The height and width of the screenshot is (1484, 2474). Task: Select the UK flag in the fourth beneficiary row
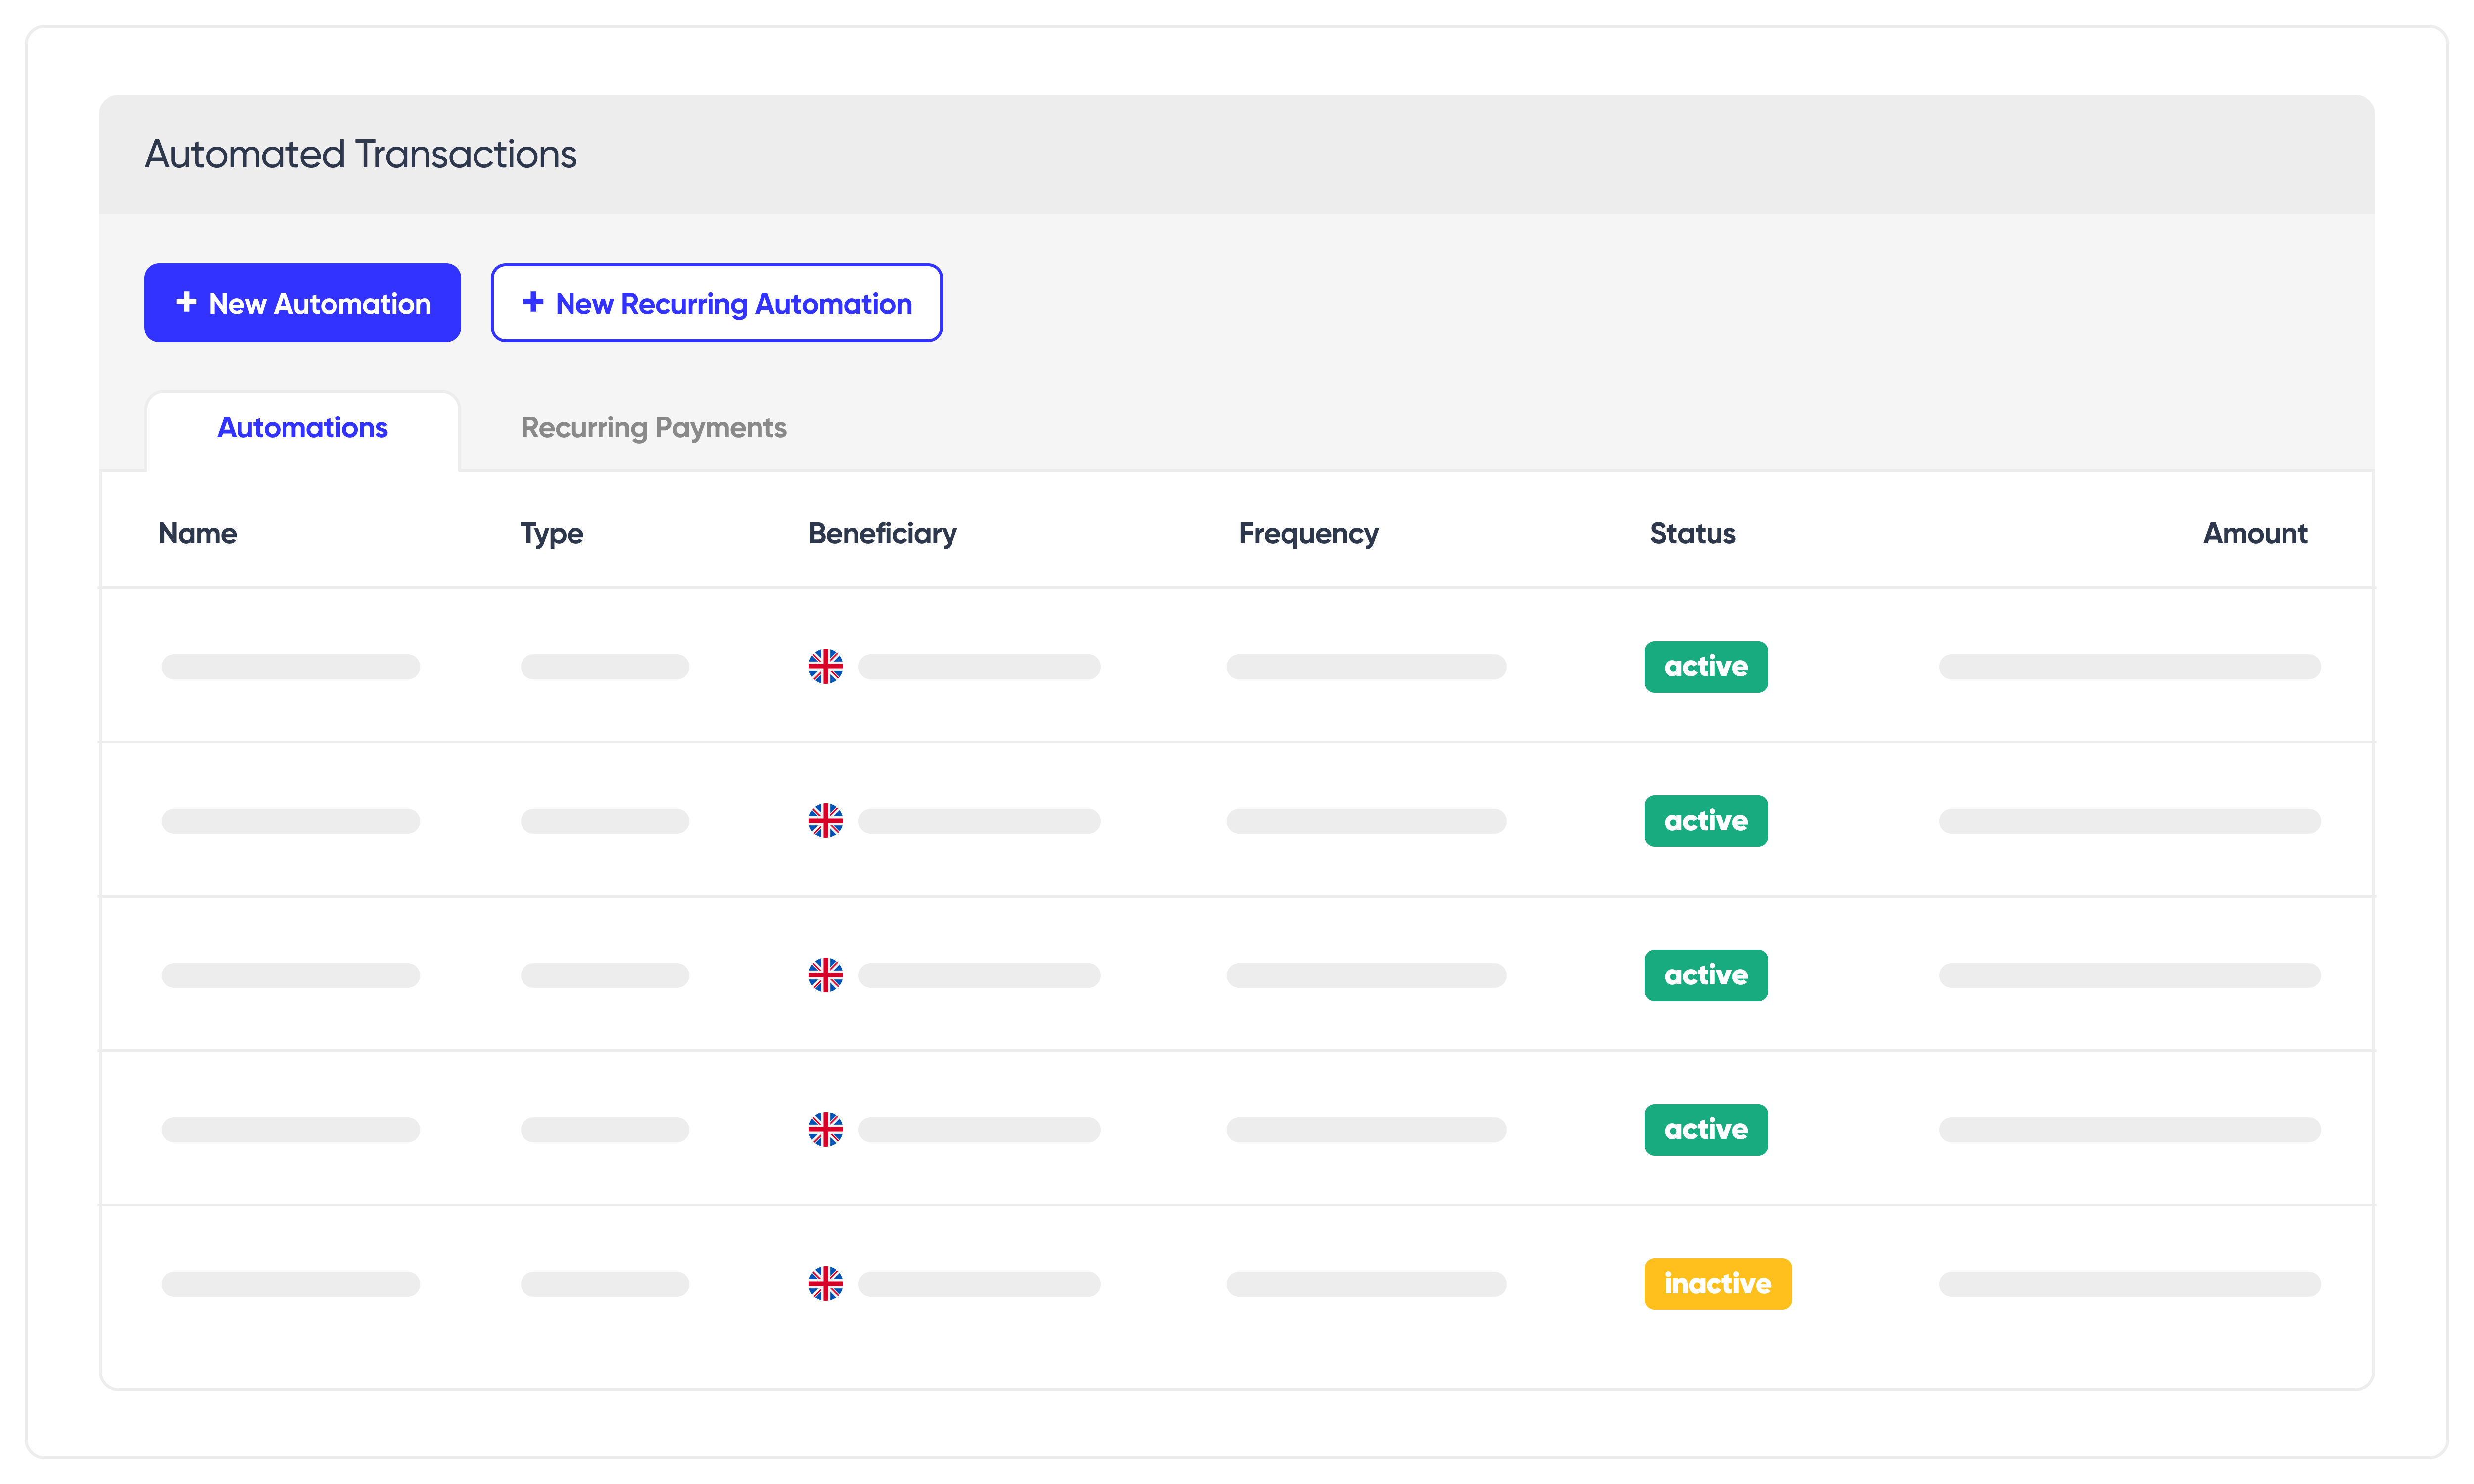[825, 1129]
